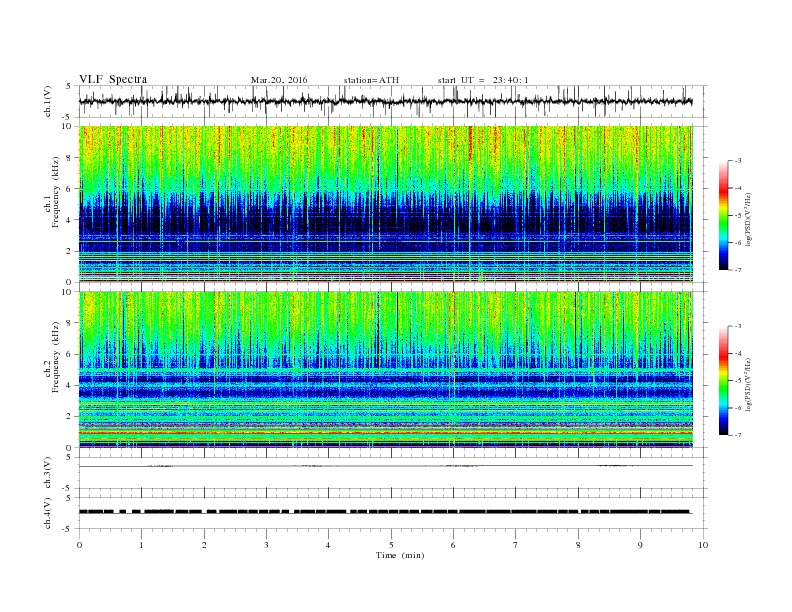This screenshot has height=612, width=792.
Task: Click the "Time (min)" axis title
Action: (x=400, y=555)
